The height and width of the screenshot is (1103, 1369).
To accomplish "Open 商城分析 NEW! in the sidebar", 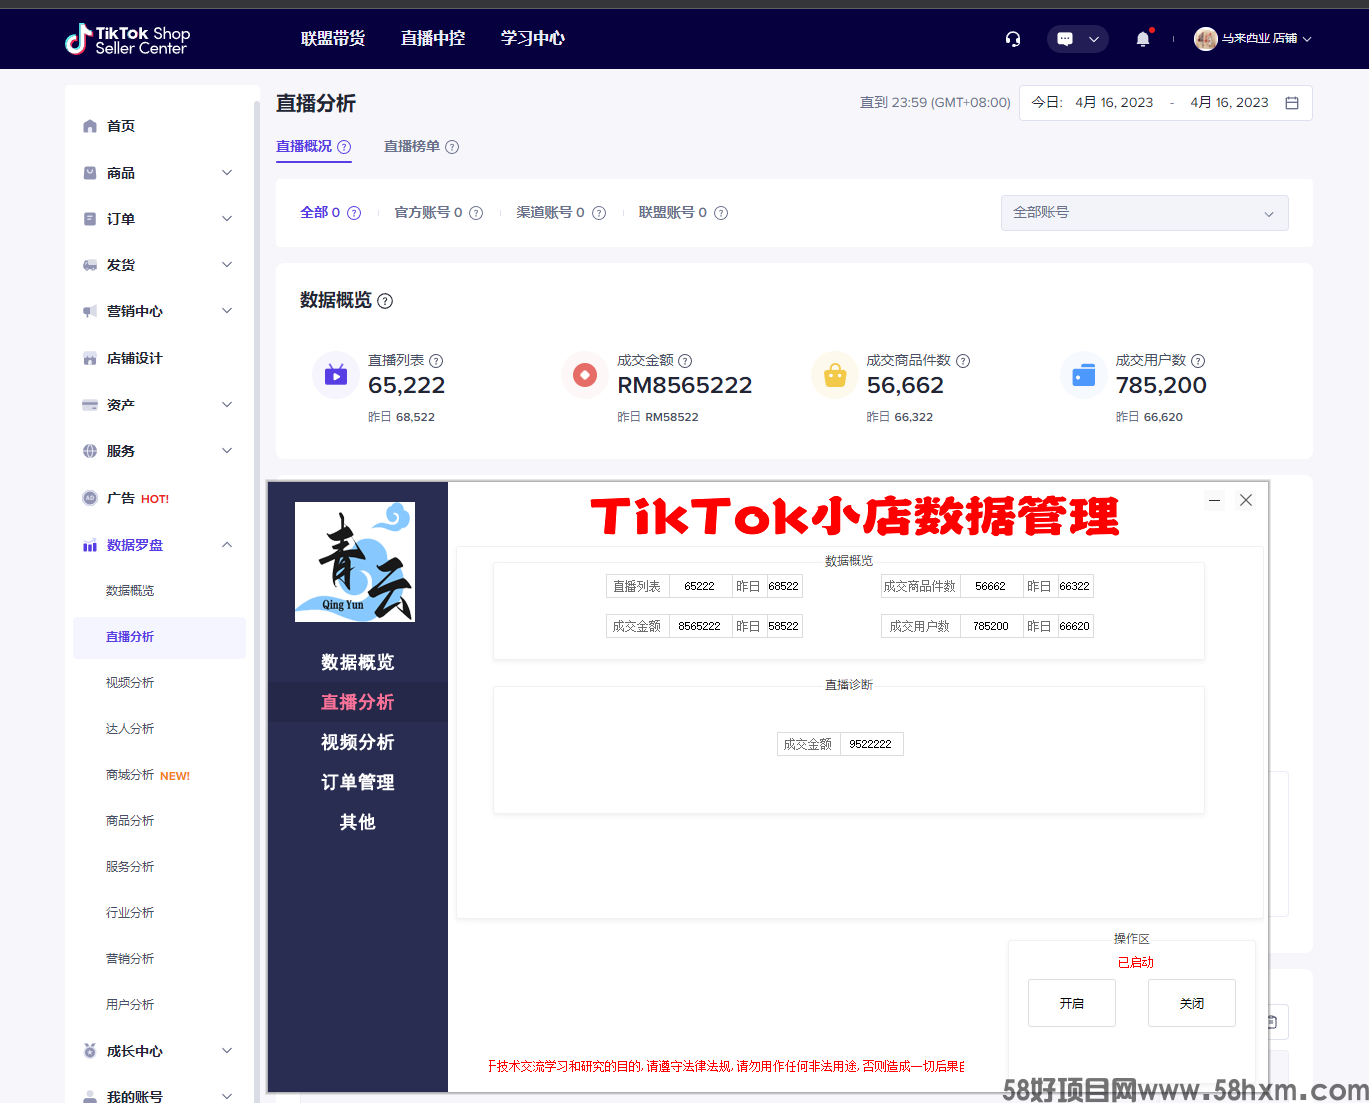I will click(x=148, y=775).
